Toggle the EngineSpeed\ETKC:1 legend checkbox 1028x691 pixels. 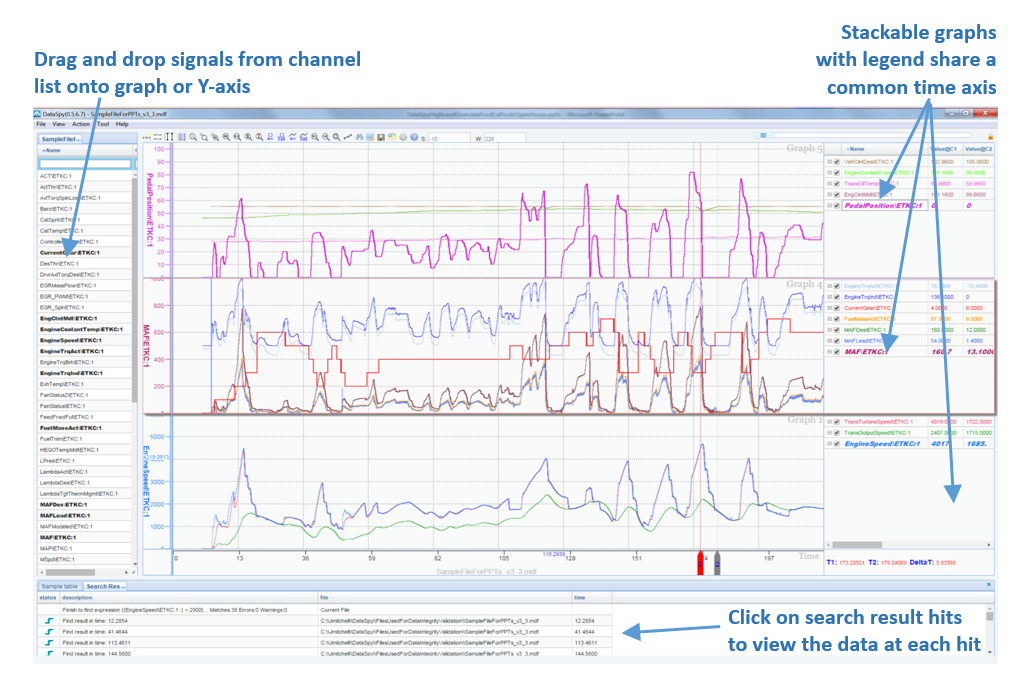pyautogui.click(x=837, y=444)
